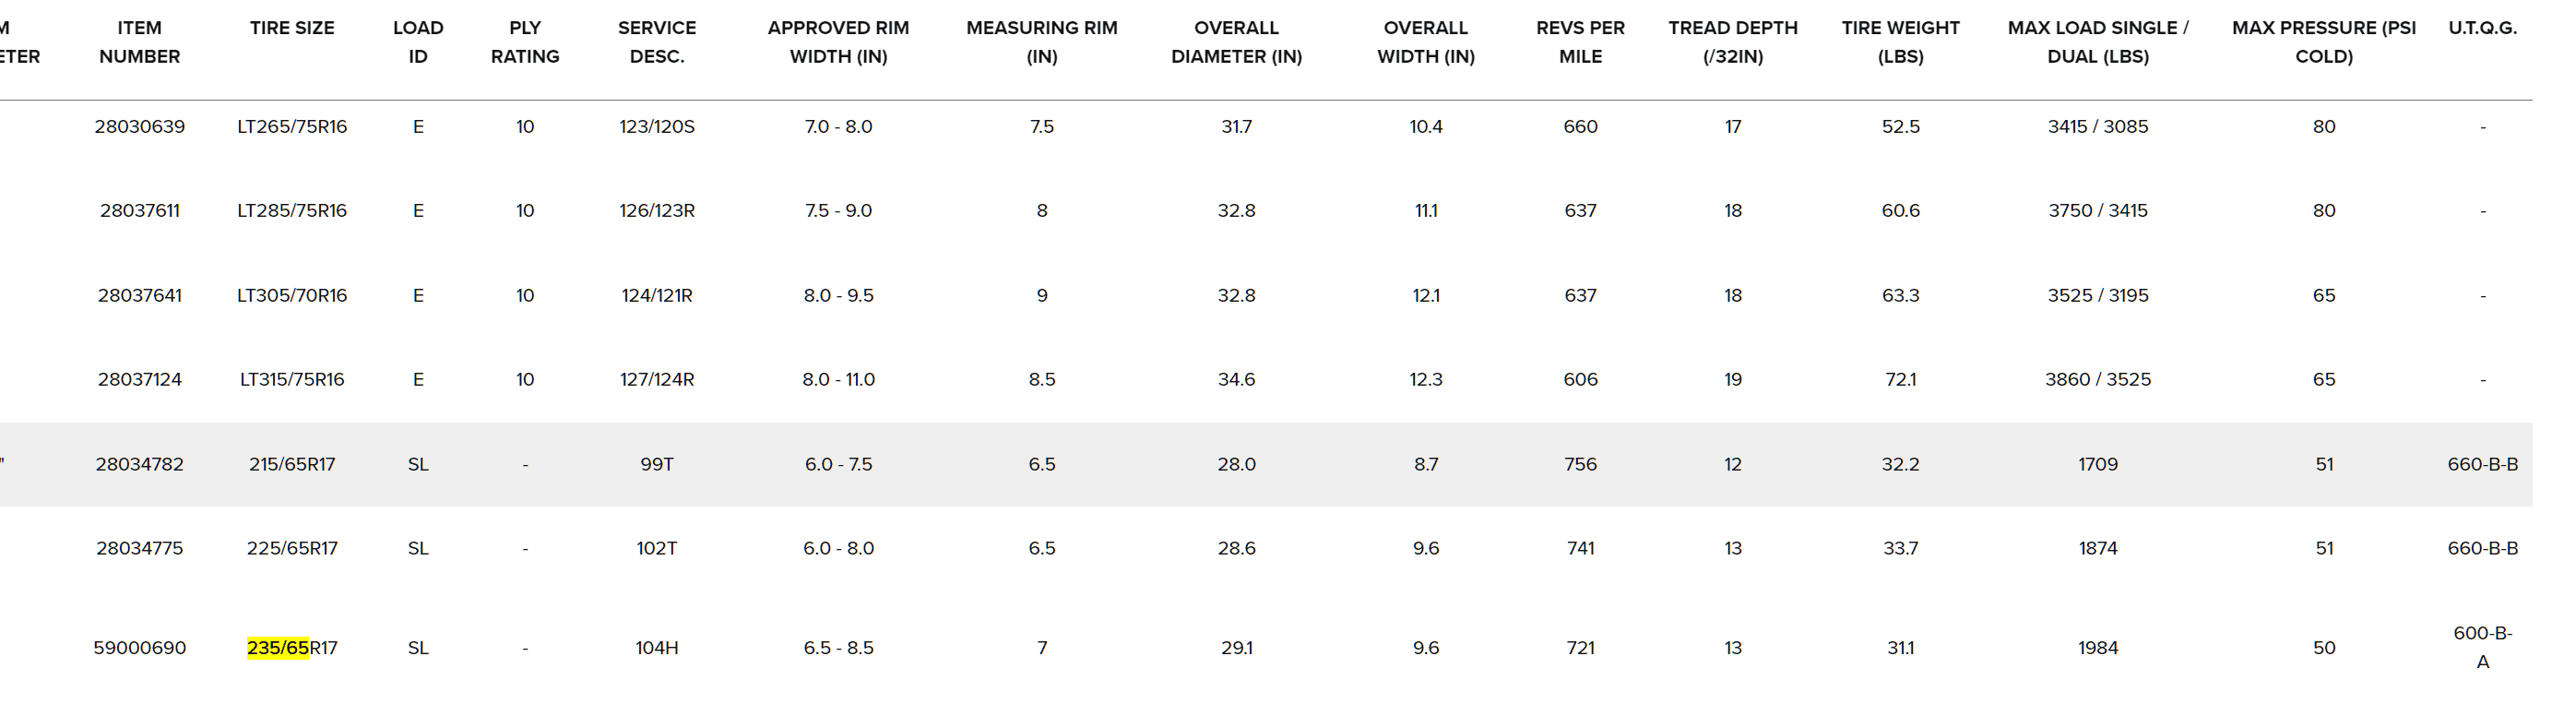The width and height of the screenshot is (2576, 704).
Task: Select the OVERALL DIAMETER column header
Action: pyautogui.click(x=1236, y=42)
